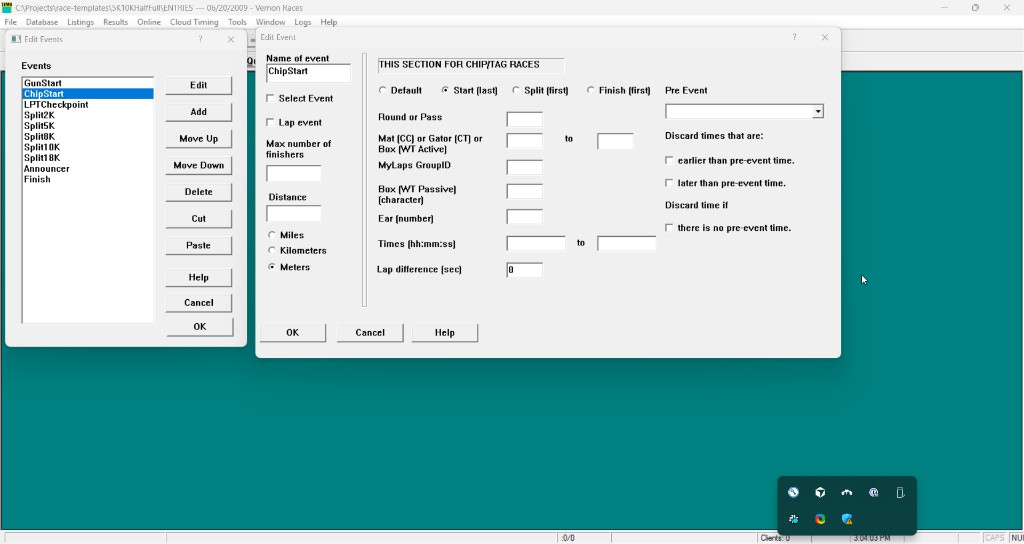Select the Finish (first) radio button
The height and width of the screenshot is (544, 1024).
coord(591,90)
